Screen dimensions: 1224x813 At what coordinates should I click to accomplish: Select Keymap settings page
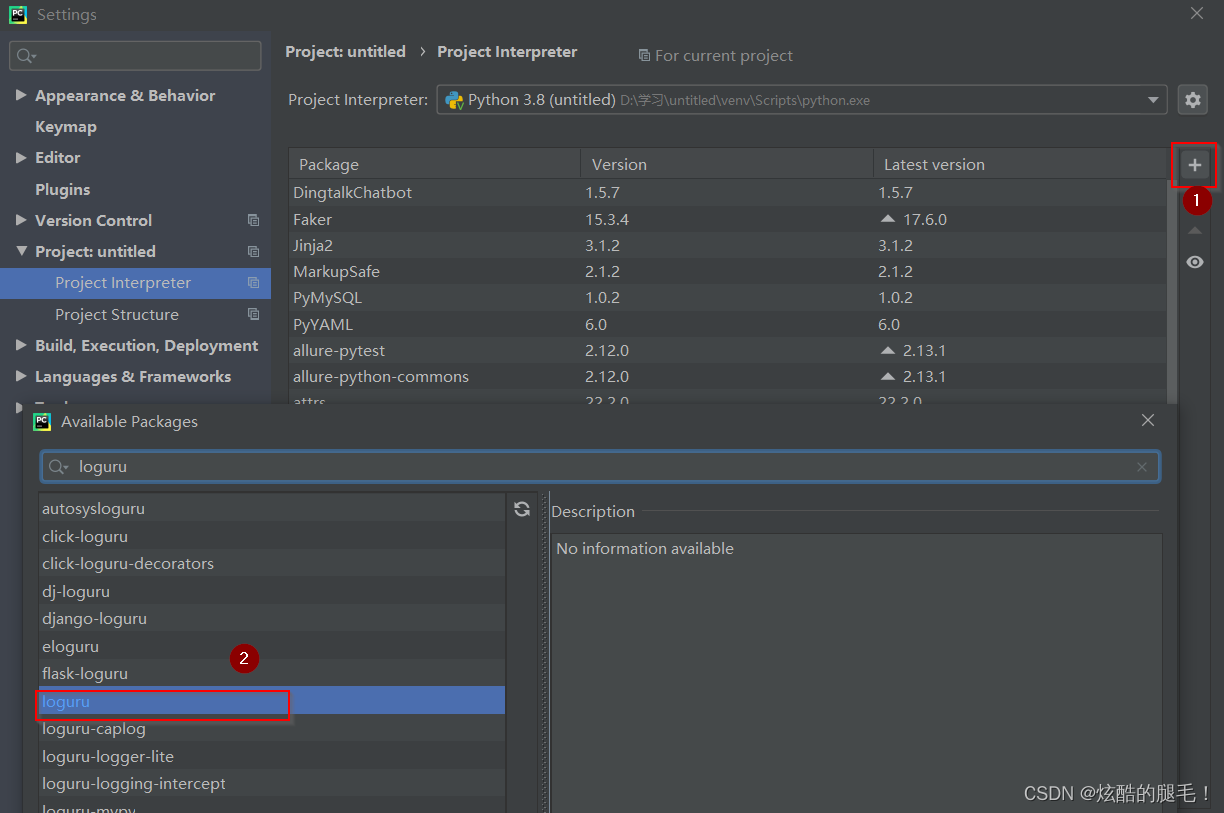[66, 126]
